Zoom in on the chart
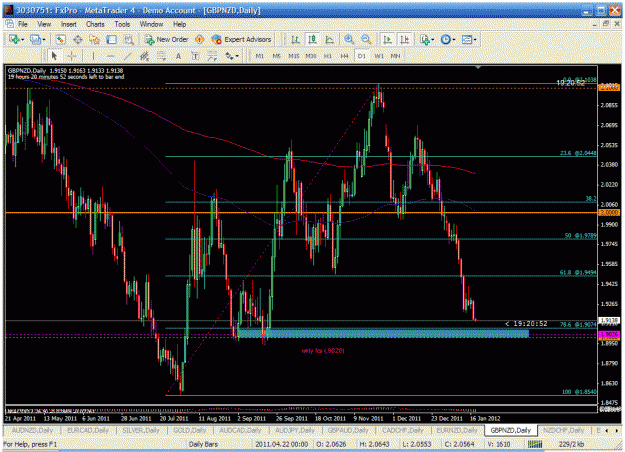This screenshot has width=625, height=452. 349,39
